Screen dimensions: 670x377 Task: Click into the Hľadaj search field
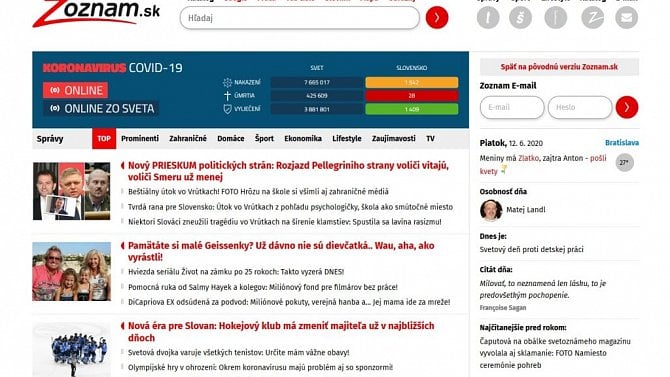pos(300,18)
